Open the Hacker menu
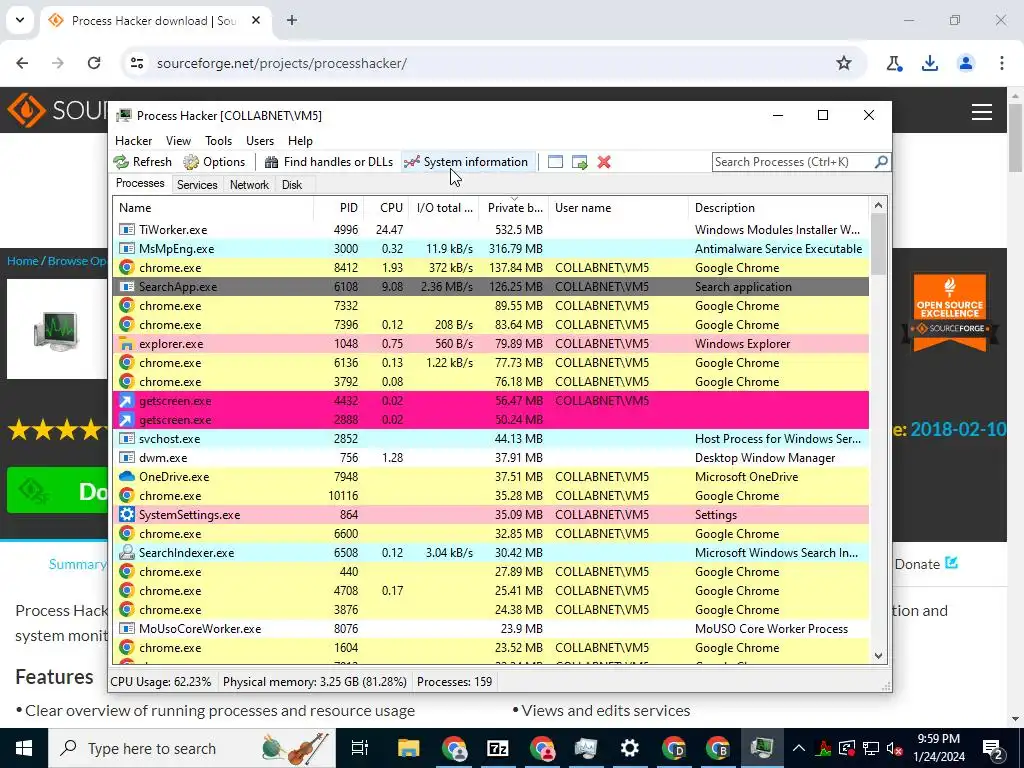1024x768 pixels. (x=133, y=140)
